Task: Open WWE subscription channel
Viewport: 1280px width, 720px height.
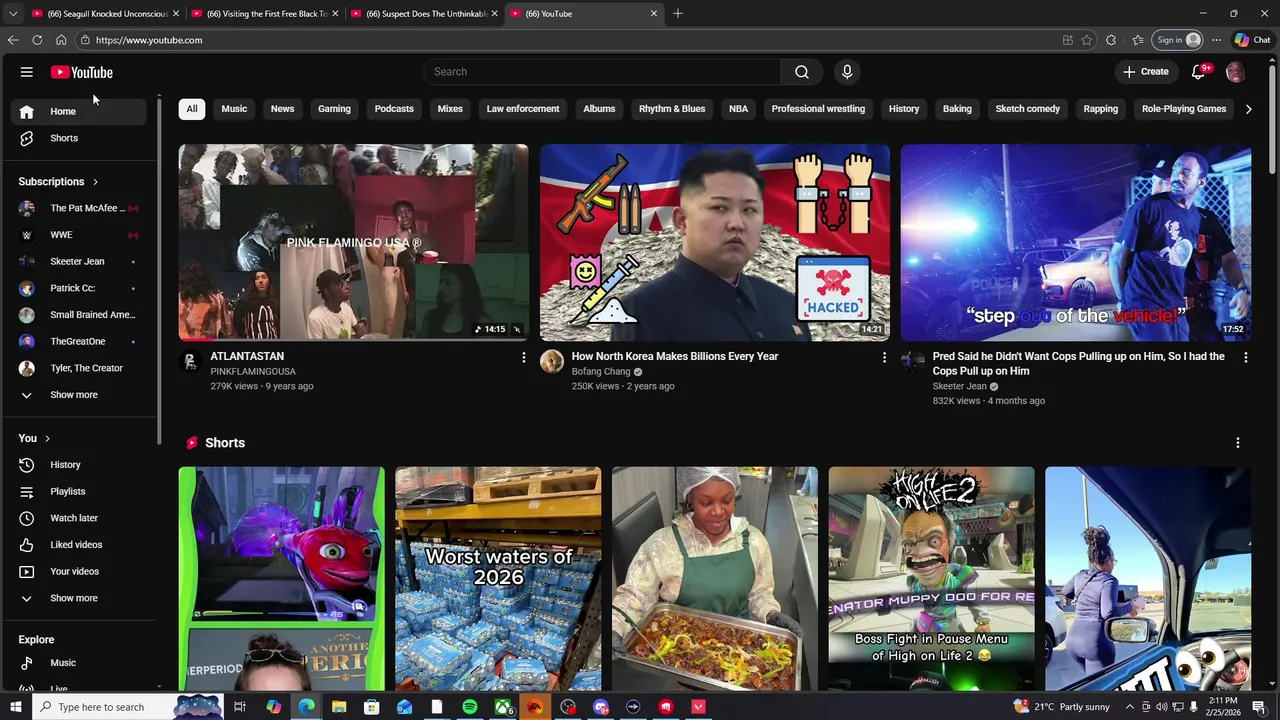Action: coord(80,235)
